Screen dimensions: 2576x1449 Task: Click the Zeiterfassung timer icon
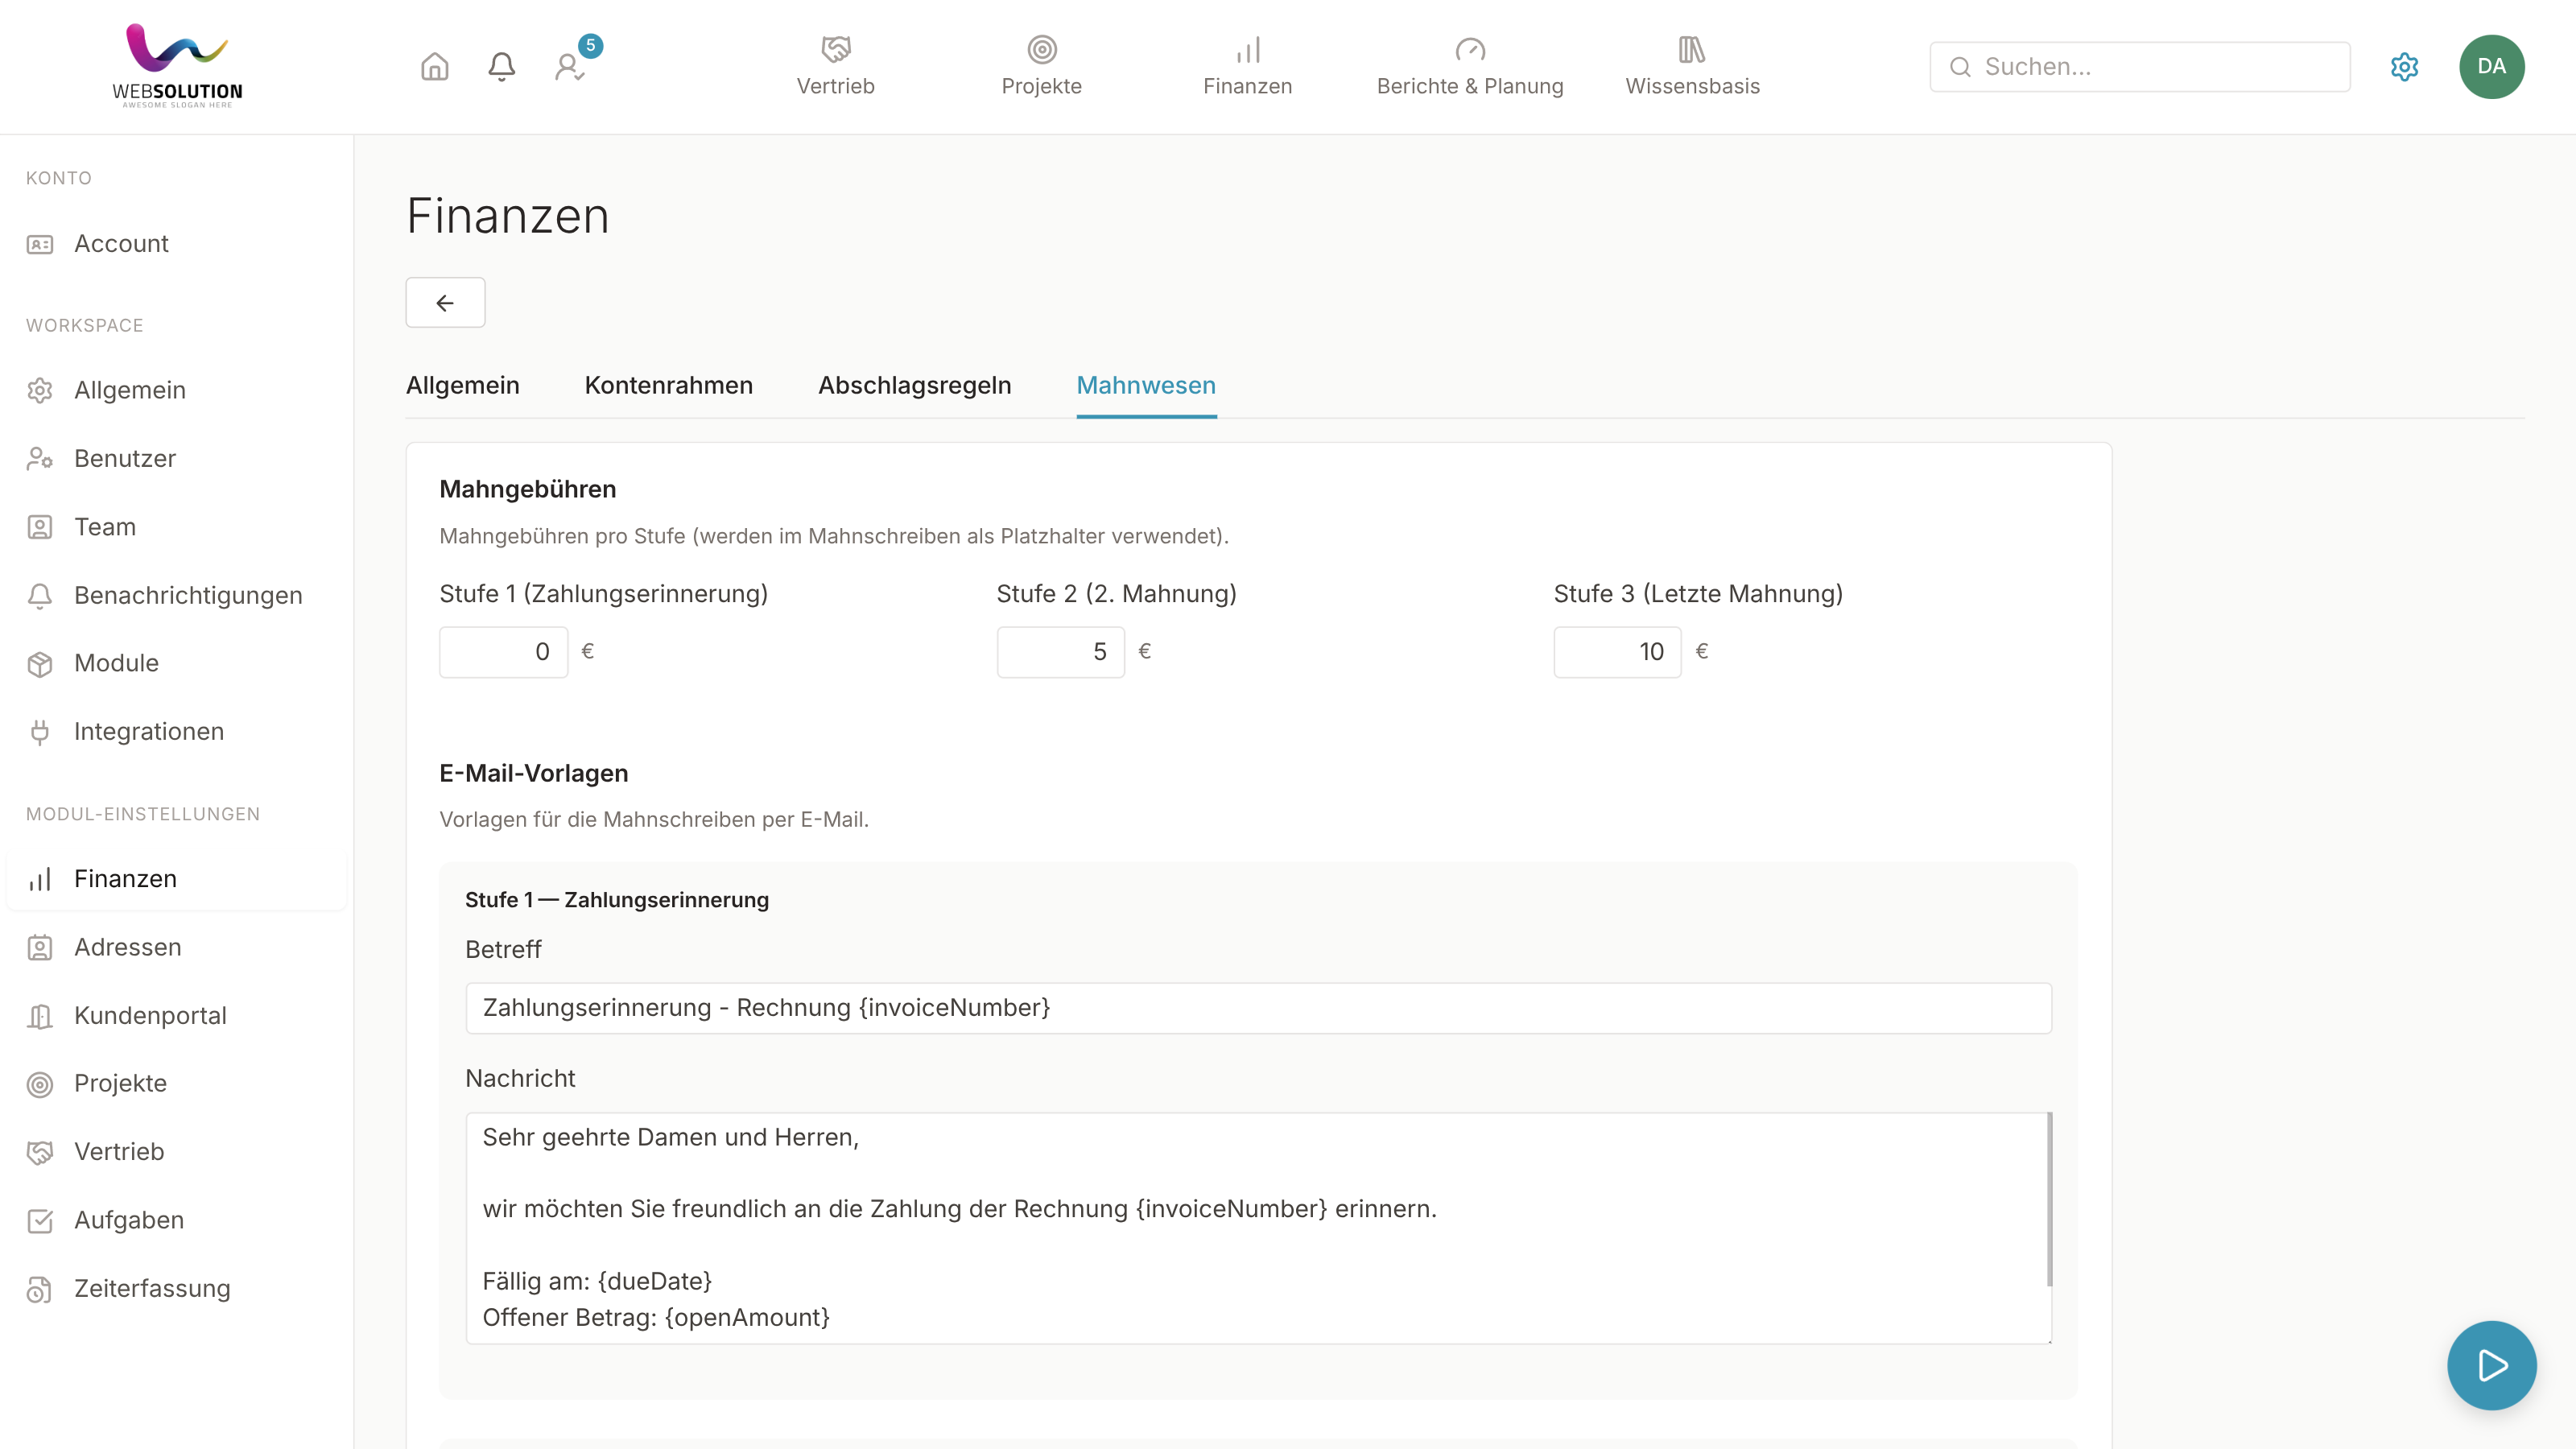pyautogui.click(x=40, y=1289)
